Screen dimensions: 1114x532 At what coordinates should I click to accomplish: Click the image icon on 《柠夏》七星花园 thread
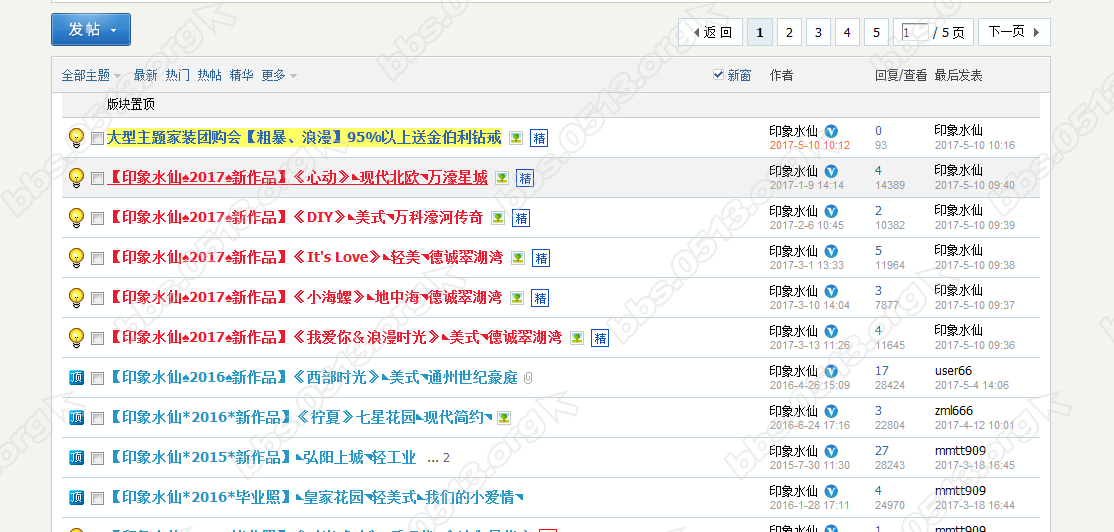coord(504,418)
